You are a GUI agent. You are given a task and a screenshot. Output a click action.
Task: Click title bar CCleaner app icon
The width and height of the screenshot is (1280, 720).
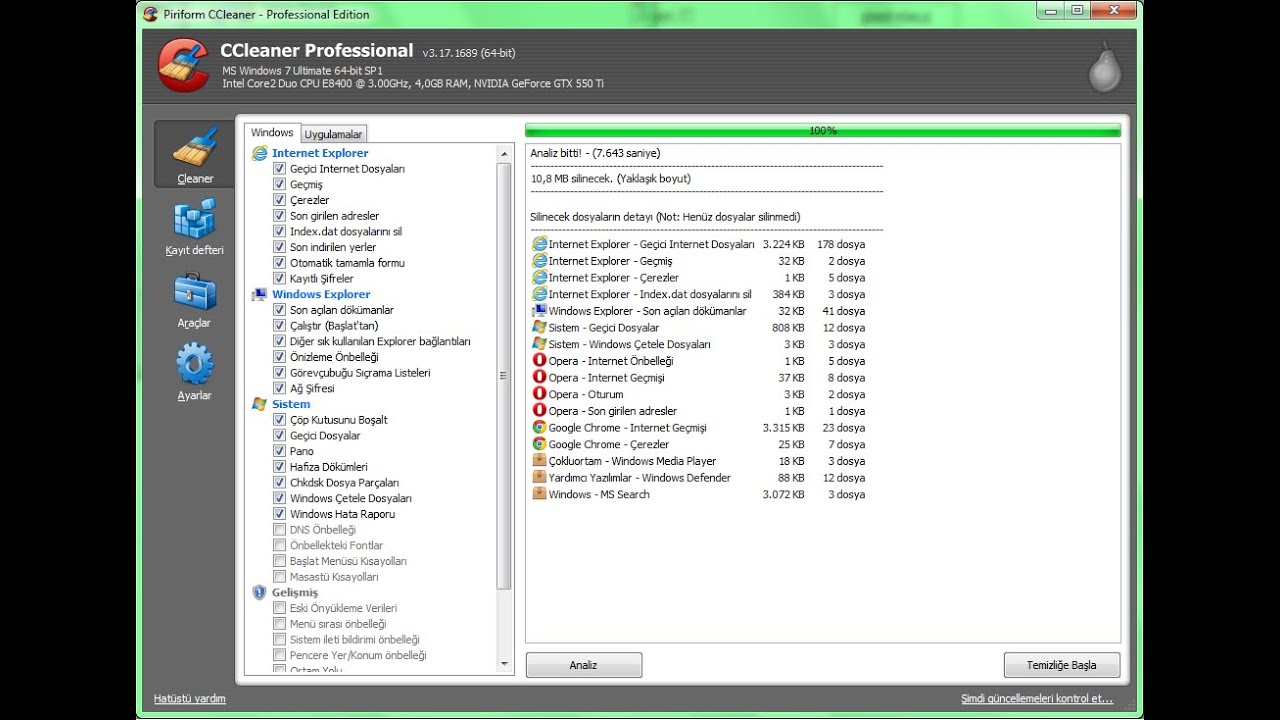coord(151,14)
